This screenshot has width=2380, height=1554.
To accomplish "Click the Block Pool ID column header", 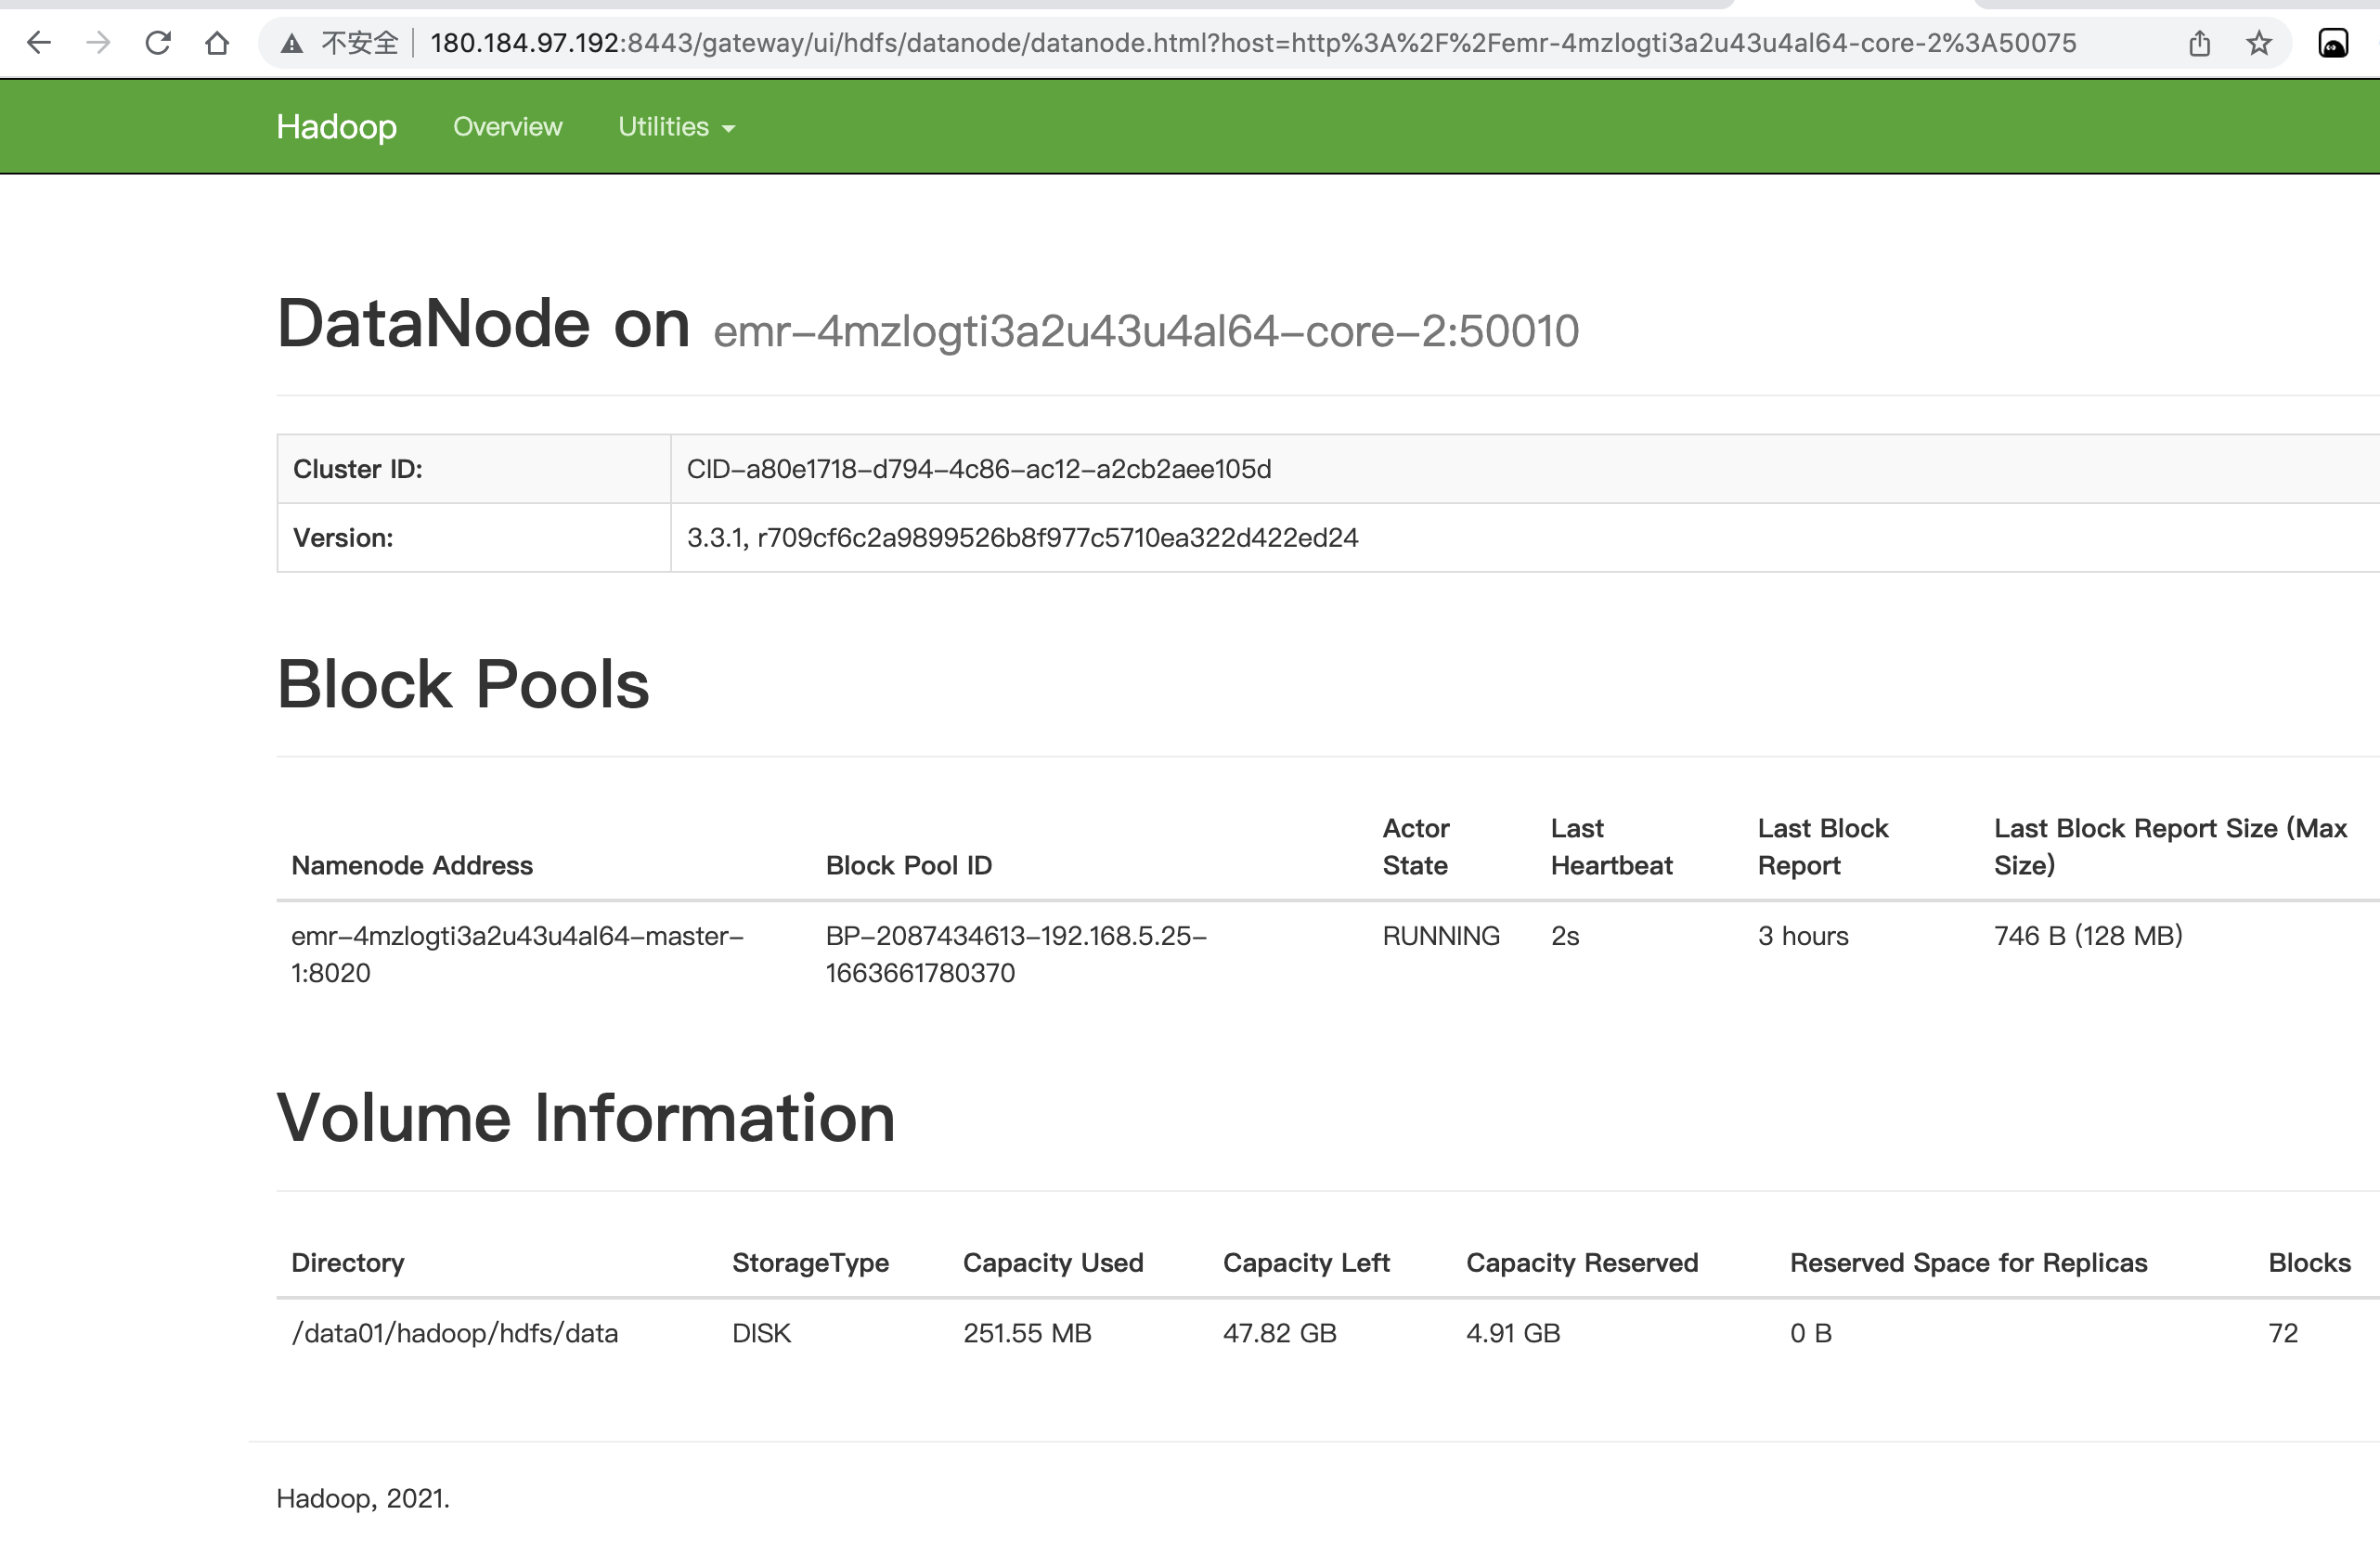I will tap(908, 865).
